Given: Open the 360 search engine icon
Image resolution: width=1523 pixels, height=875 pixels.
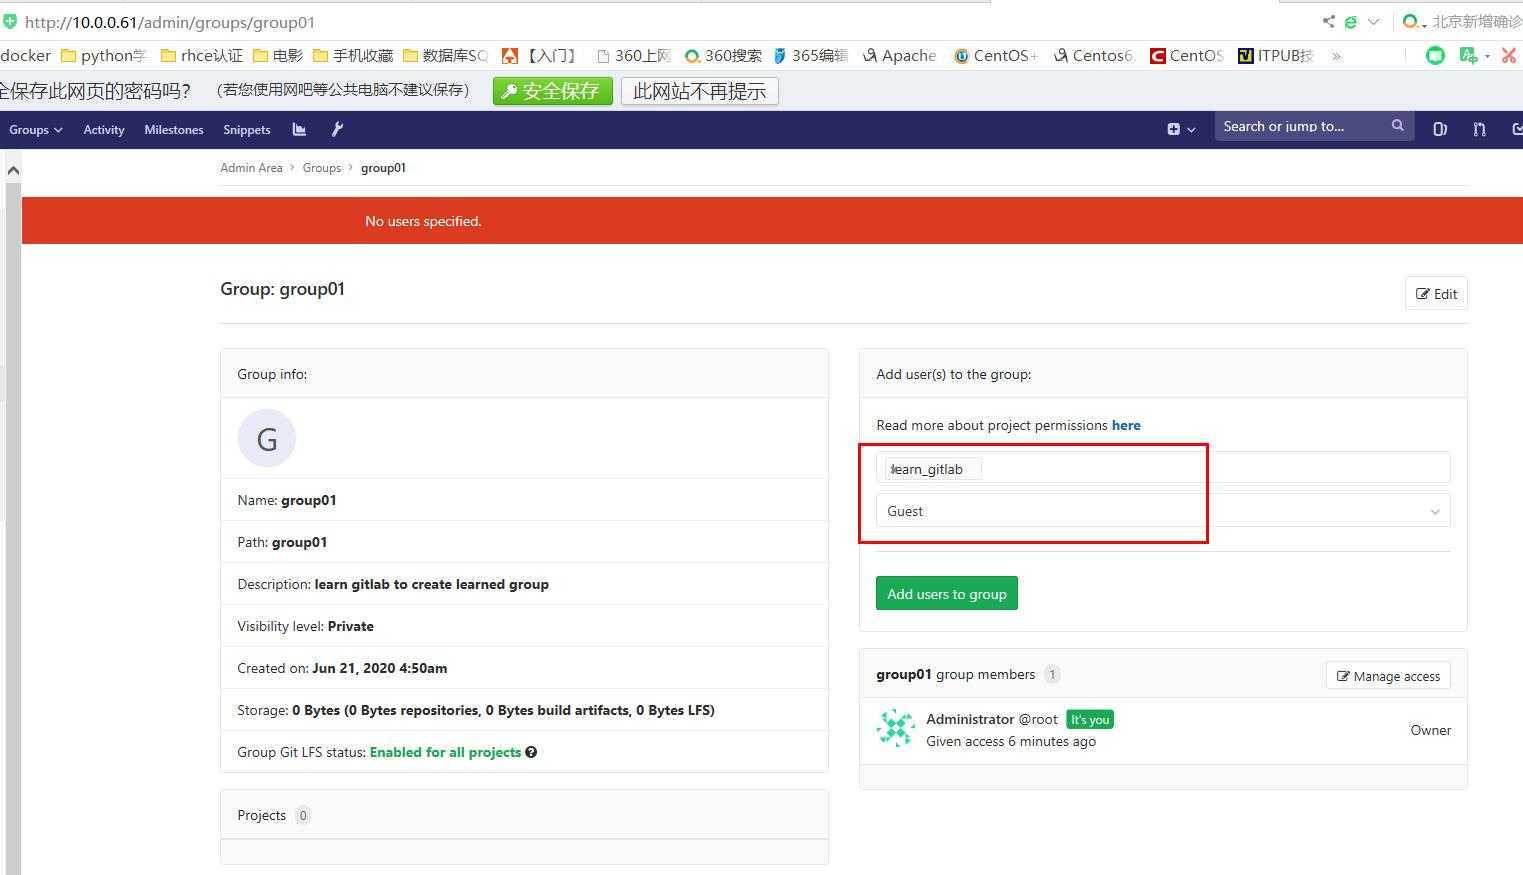Looking at the screenshot, I should 1412,21.
